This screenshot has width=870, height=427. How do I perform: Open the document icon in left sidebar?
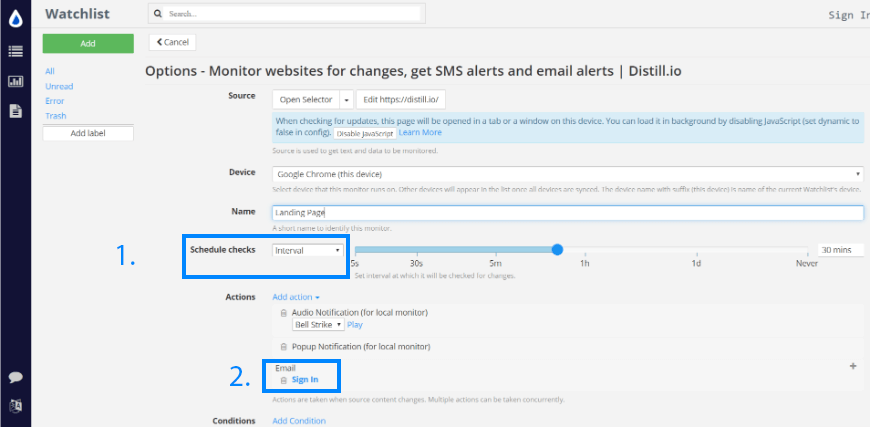coord(15,111)
